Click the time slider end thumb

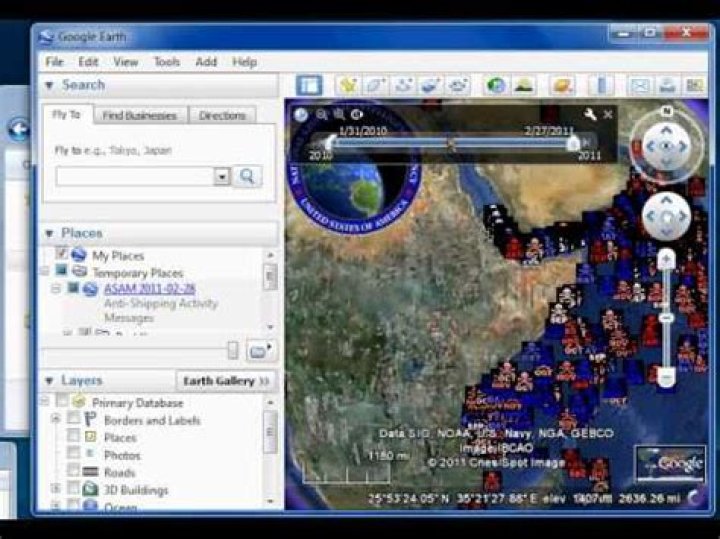coord(573,144)
